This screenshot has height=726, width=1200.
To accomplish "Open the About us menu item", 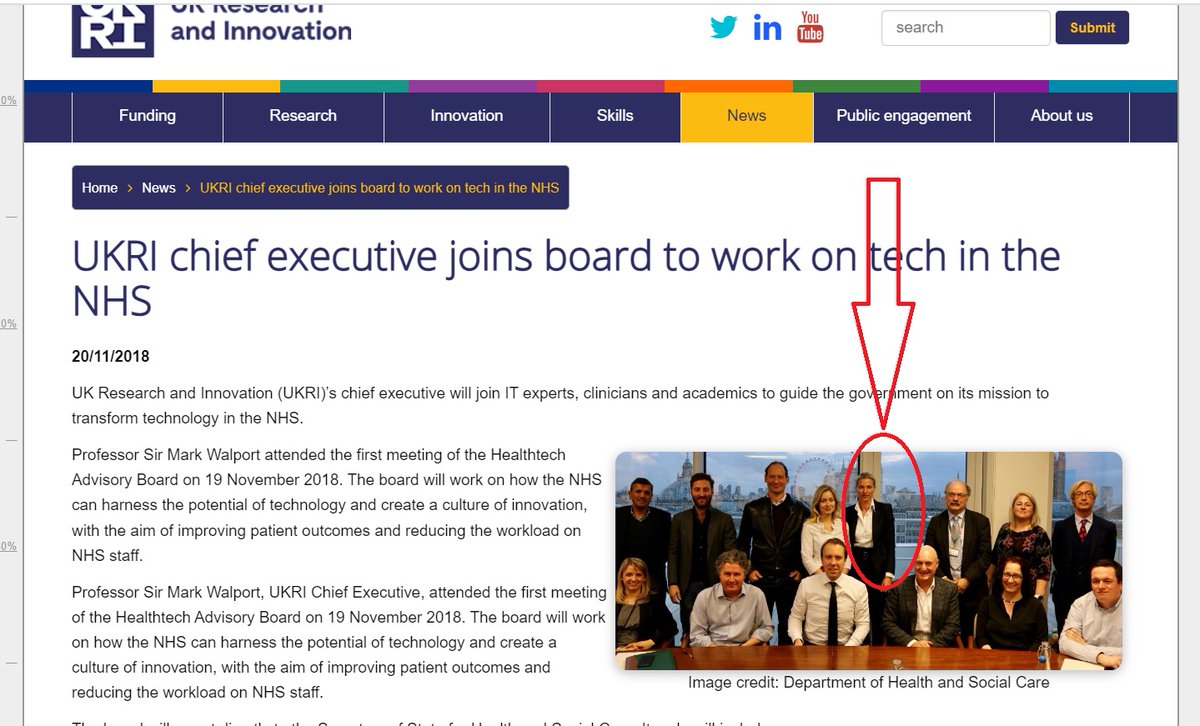I will coord(1062,116).
